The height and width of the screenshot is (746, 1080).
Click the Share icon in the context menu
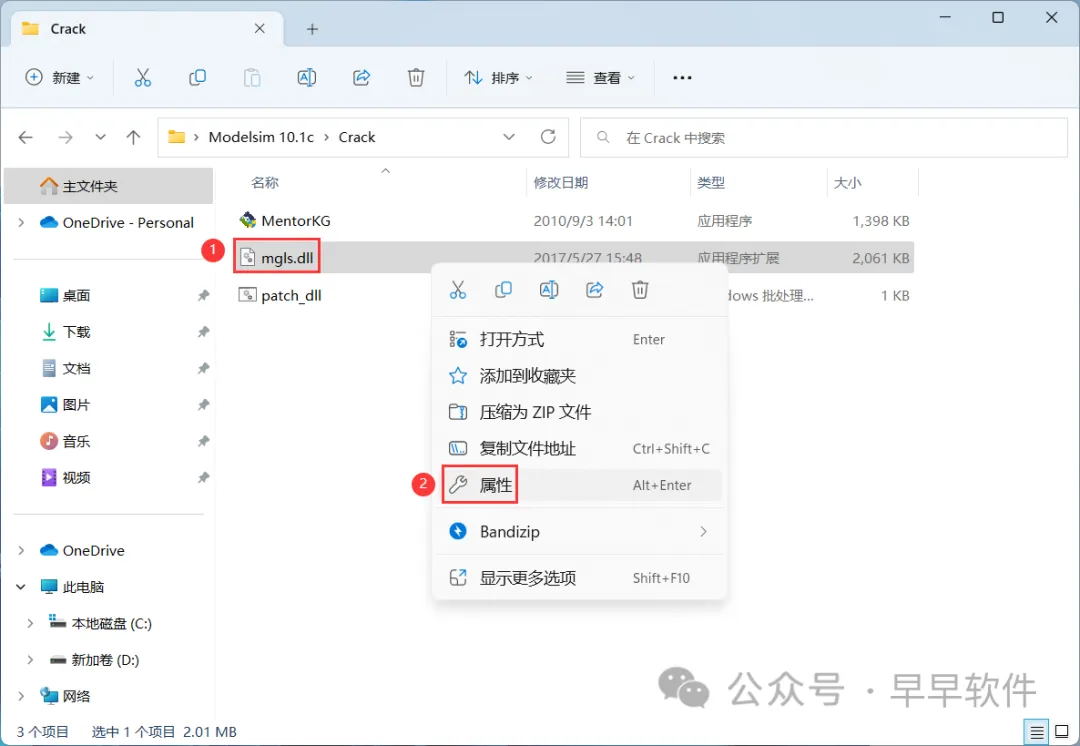(594, 290)
